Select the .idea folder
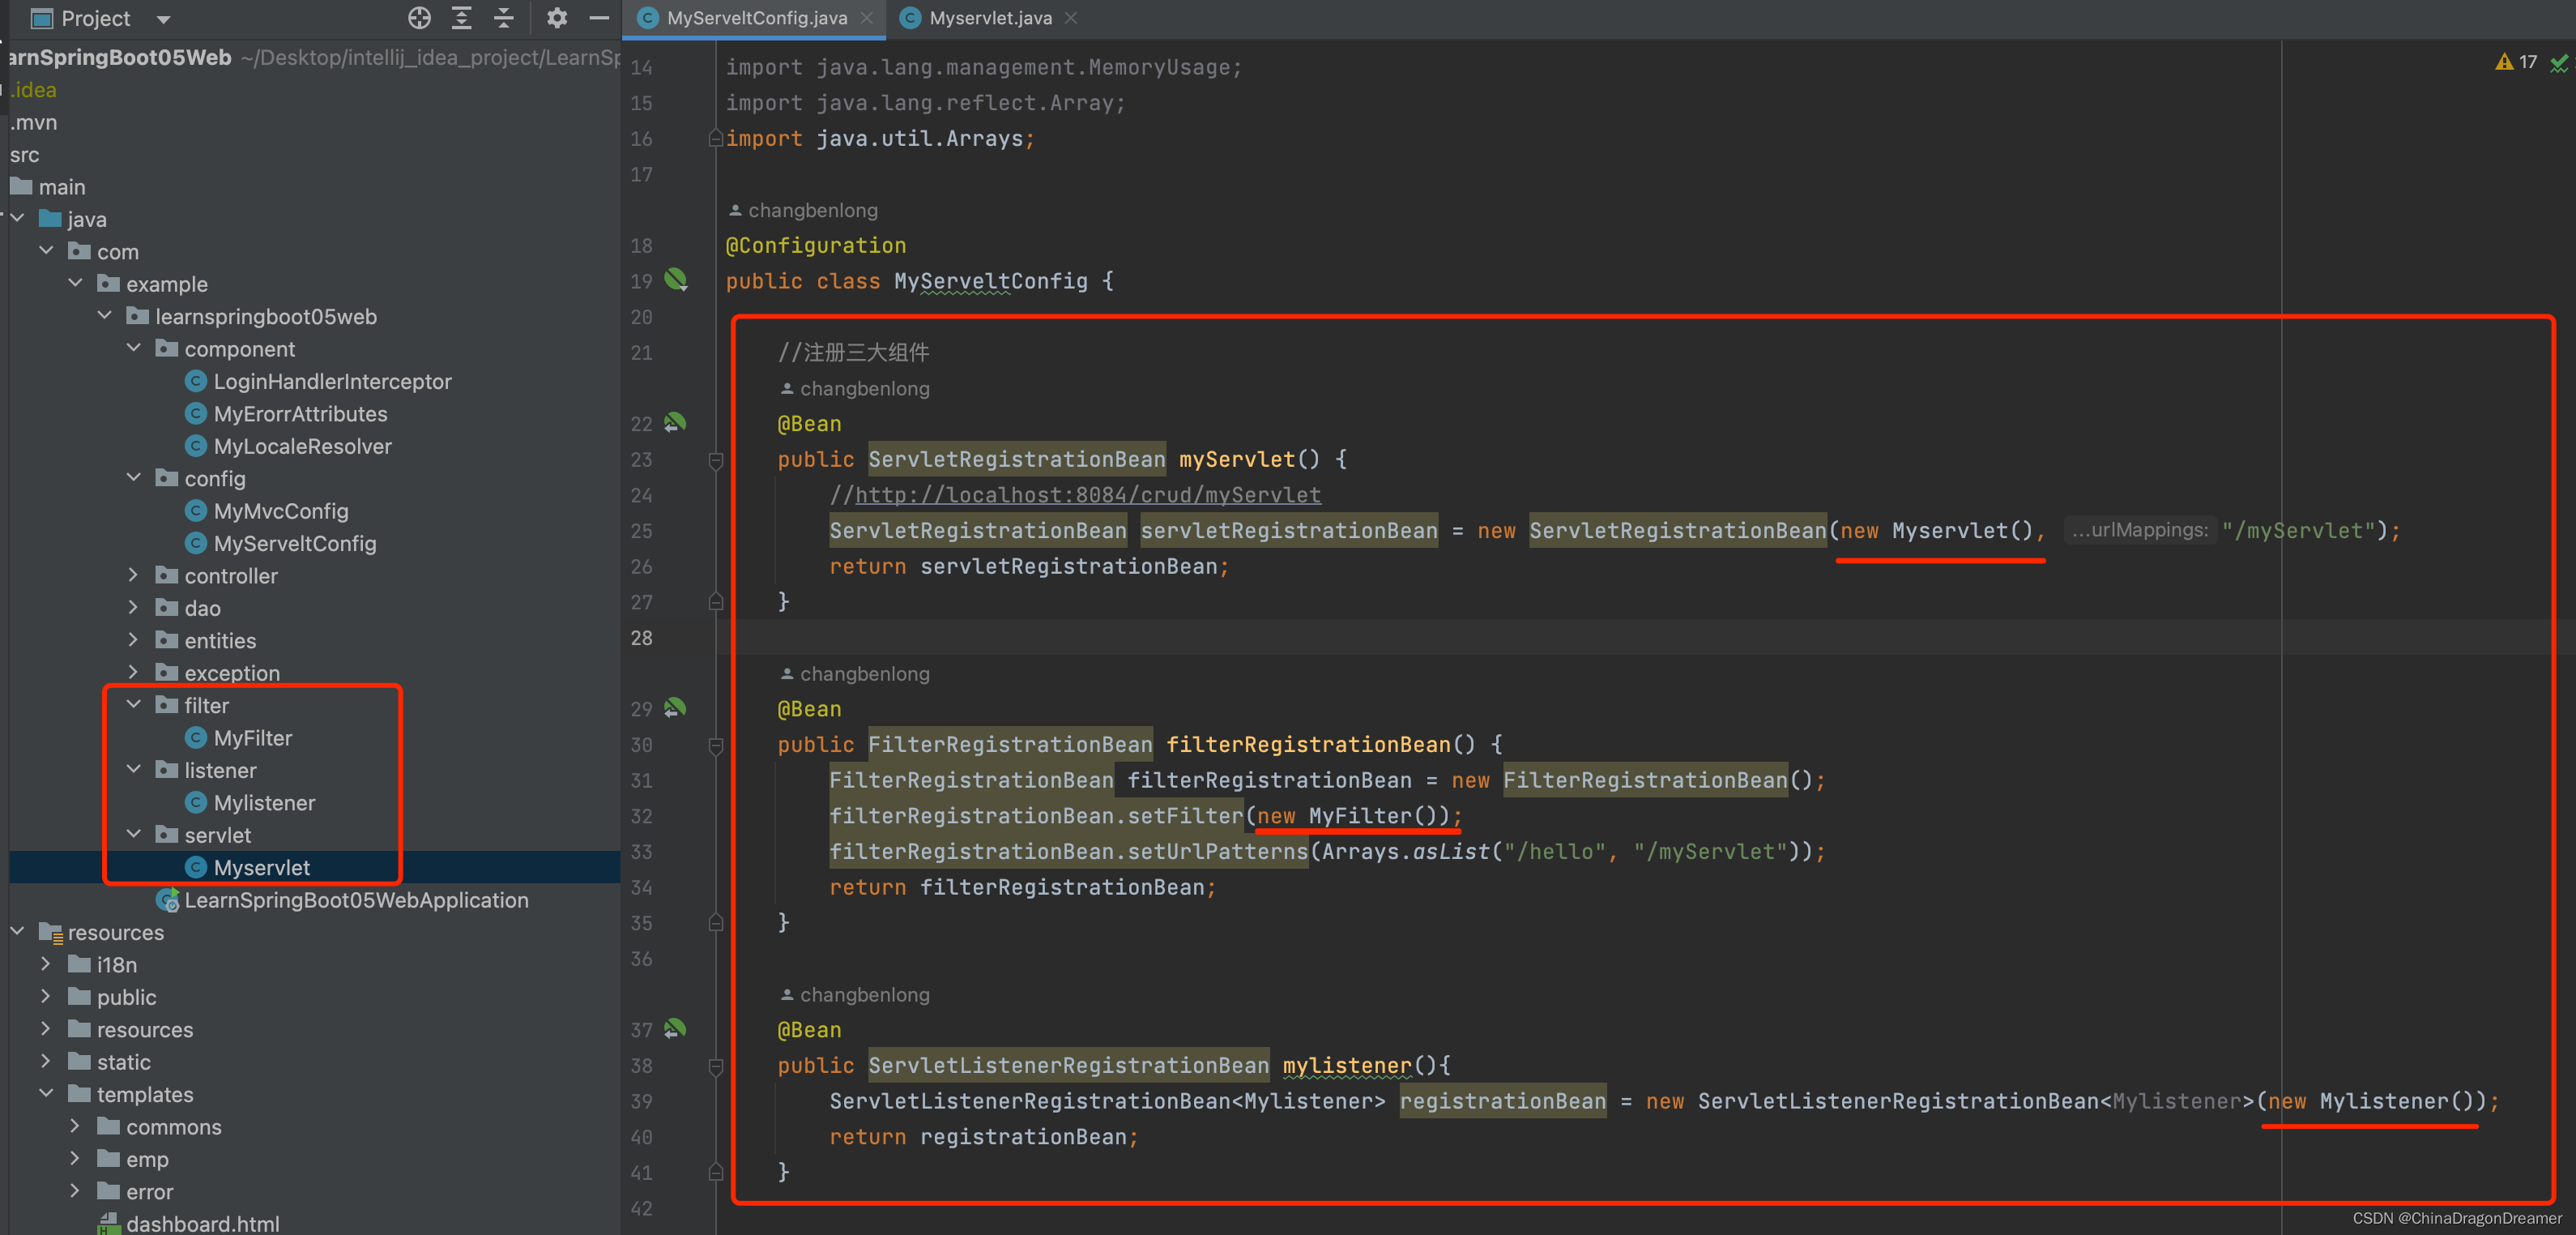The width and height of the screenshot is (2576, 1235). 34,89
